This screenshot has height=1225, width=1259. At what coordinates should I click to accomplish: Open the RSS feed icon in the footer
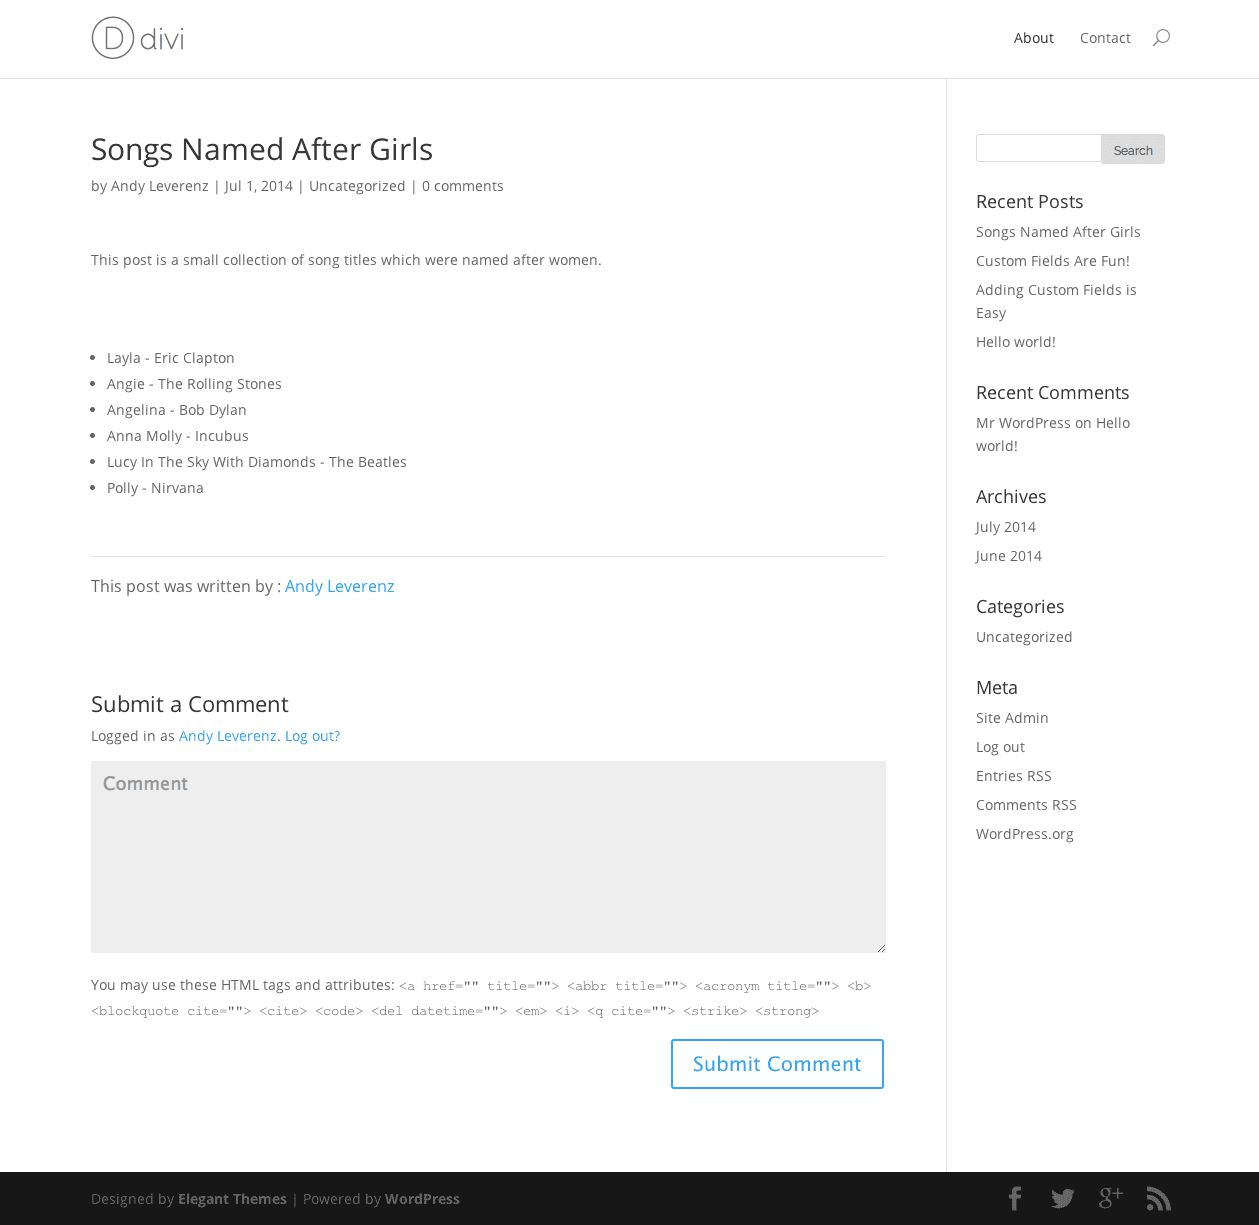(x=1159, y=1198)
